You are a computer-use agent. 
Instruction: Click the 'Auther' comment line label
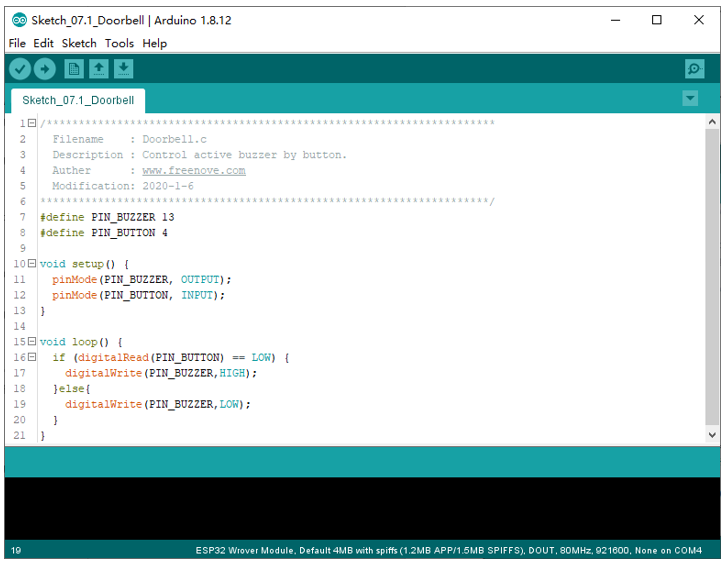tap(72, 170)
